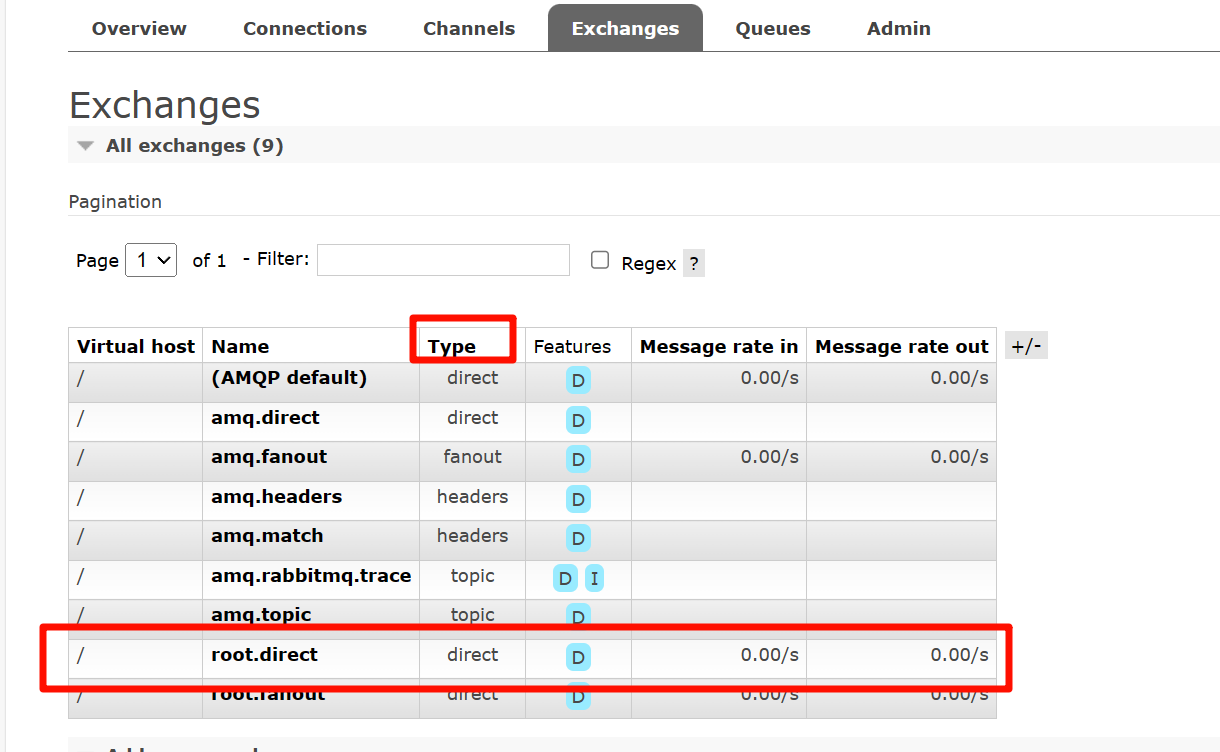
Task: Click into the Filter text field
Action: [443, 260]
